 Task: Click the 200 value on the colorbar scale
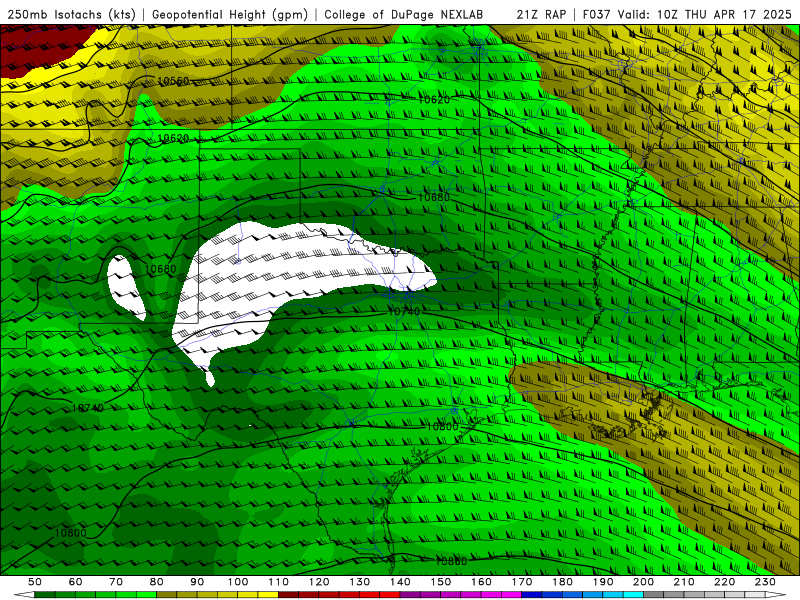point(644,582)
